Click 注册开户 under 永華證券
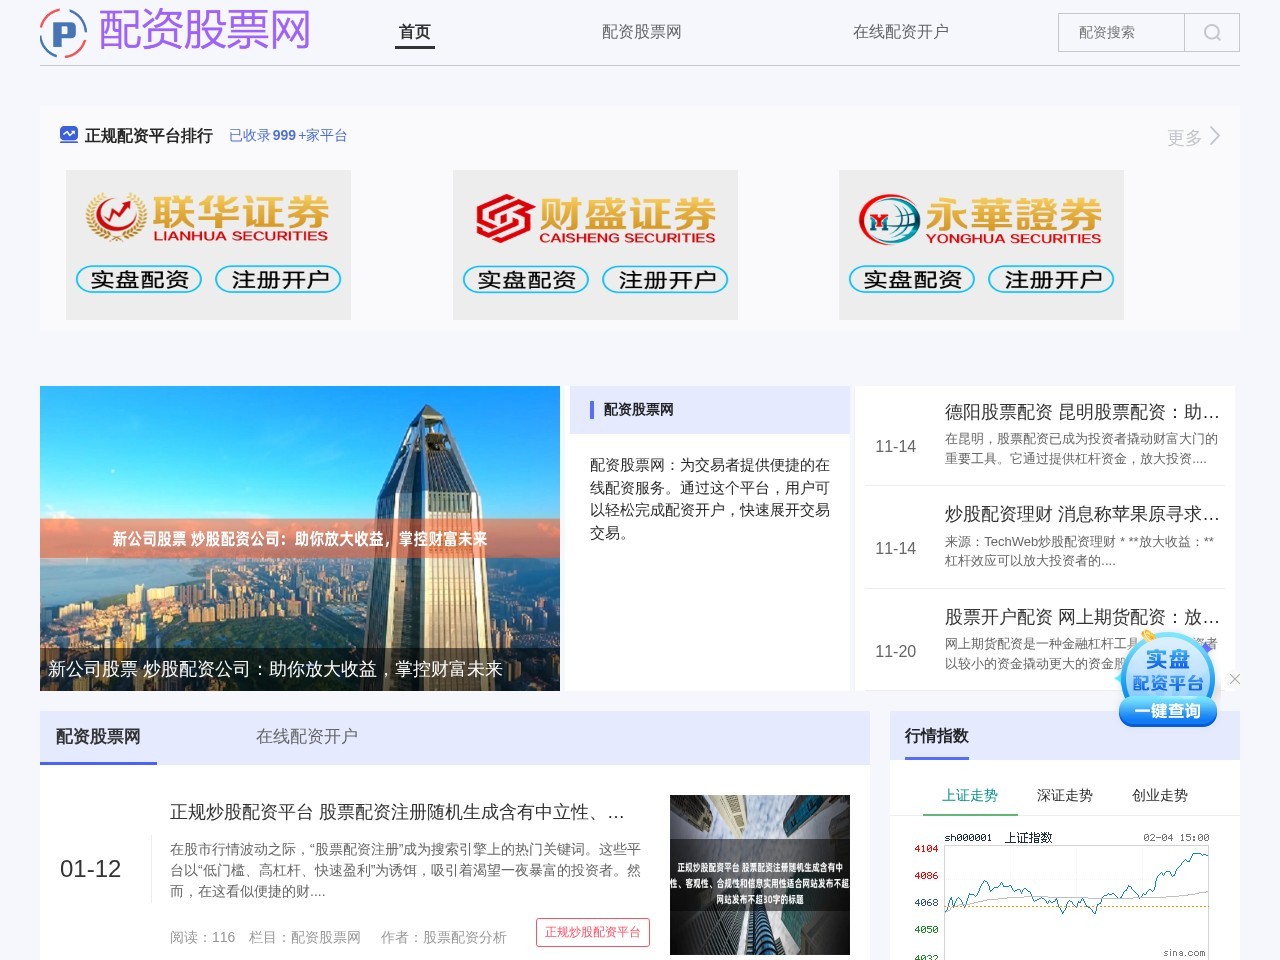1280x960 pixels. pyautogui.click(x=1052, y=280)
